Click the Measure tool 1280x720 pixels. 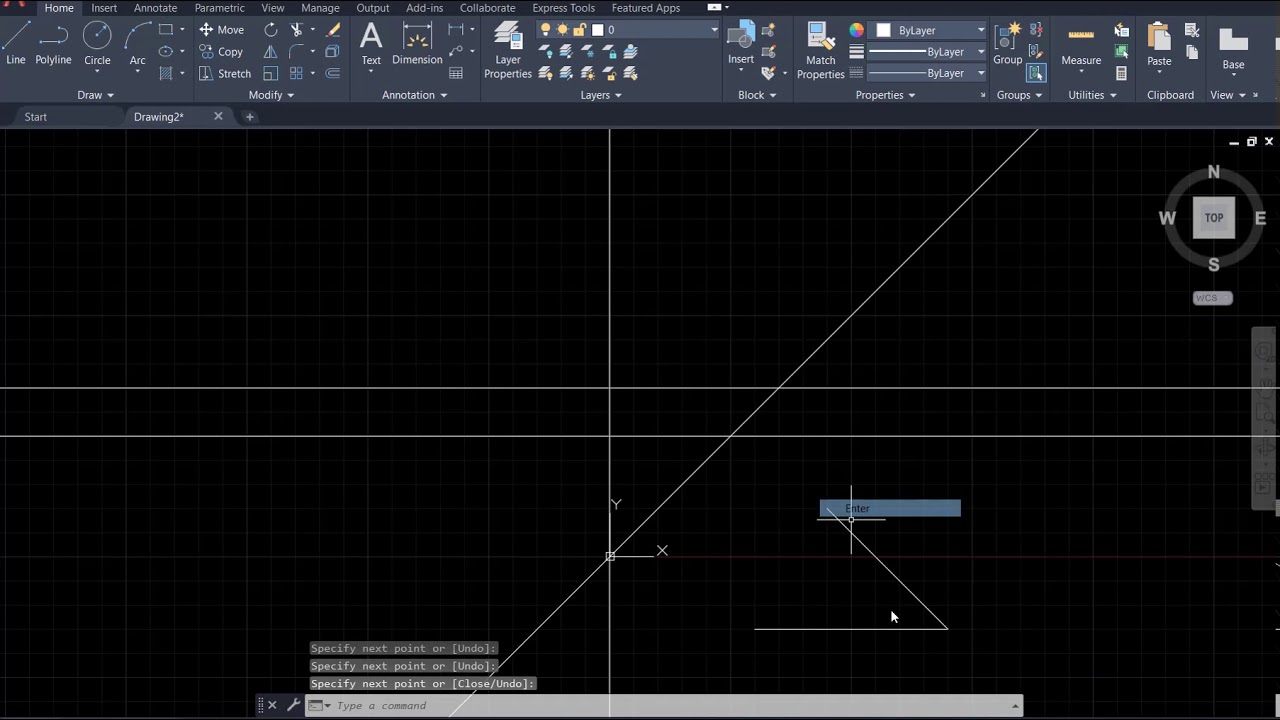(x=1081, y=44)
